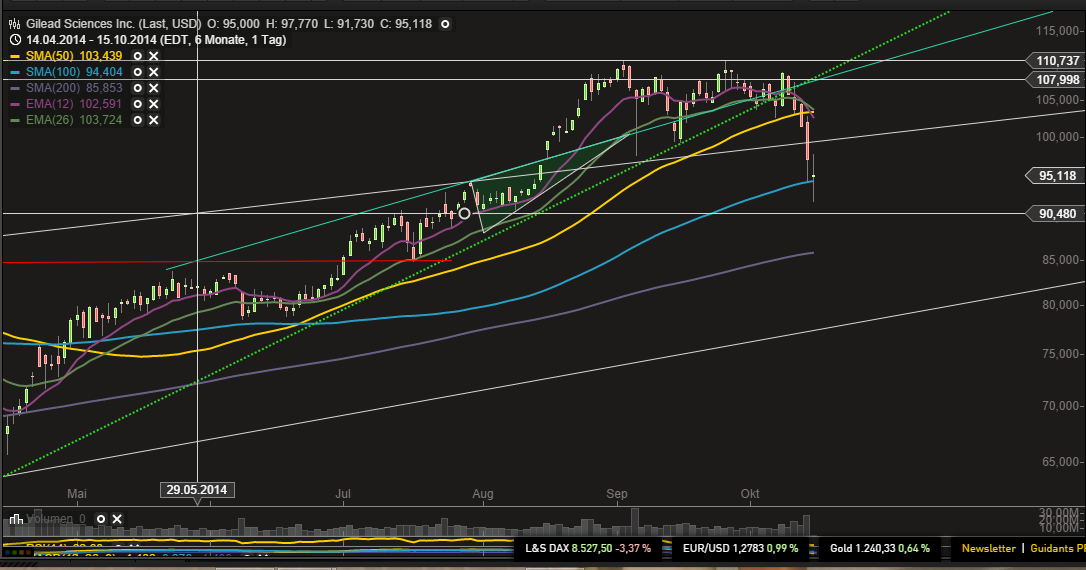The width and height of the screenshot is (1086, 570).
Task: Remove the SMA(100) indicator with its X
Action: pyautogui.click(x=154, y=73)
